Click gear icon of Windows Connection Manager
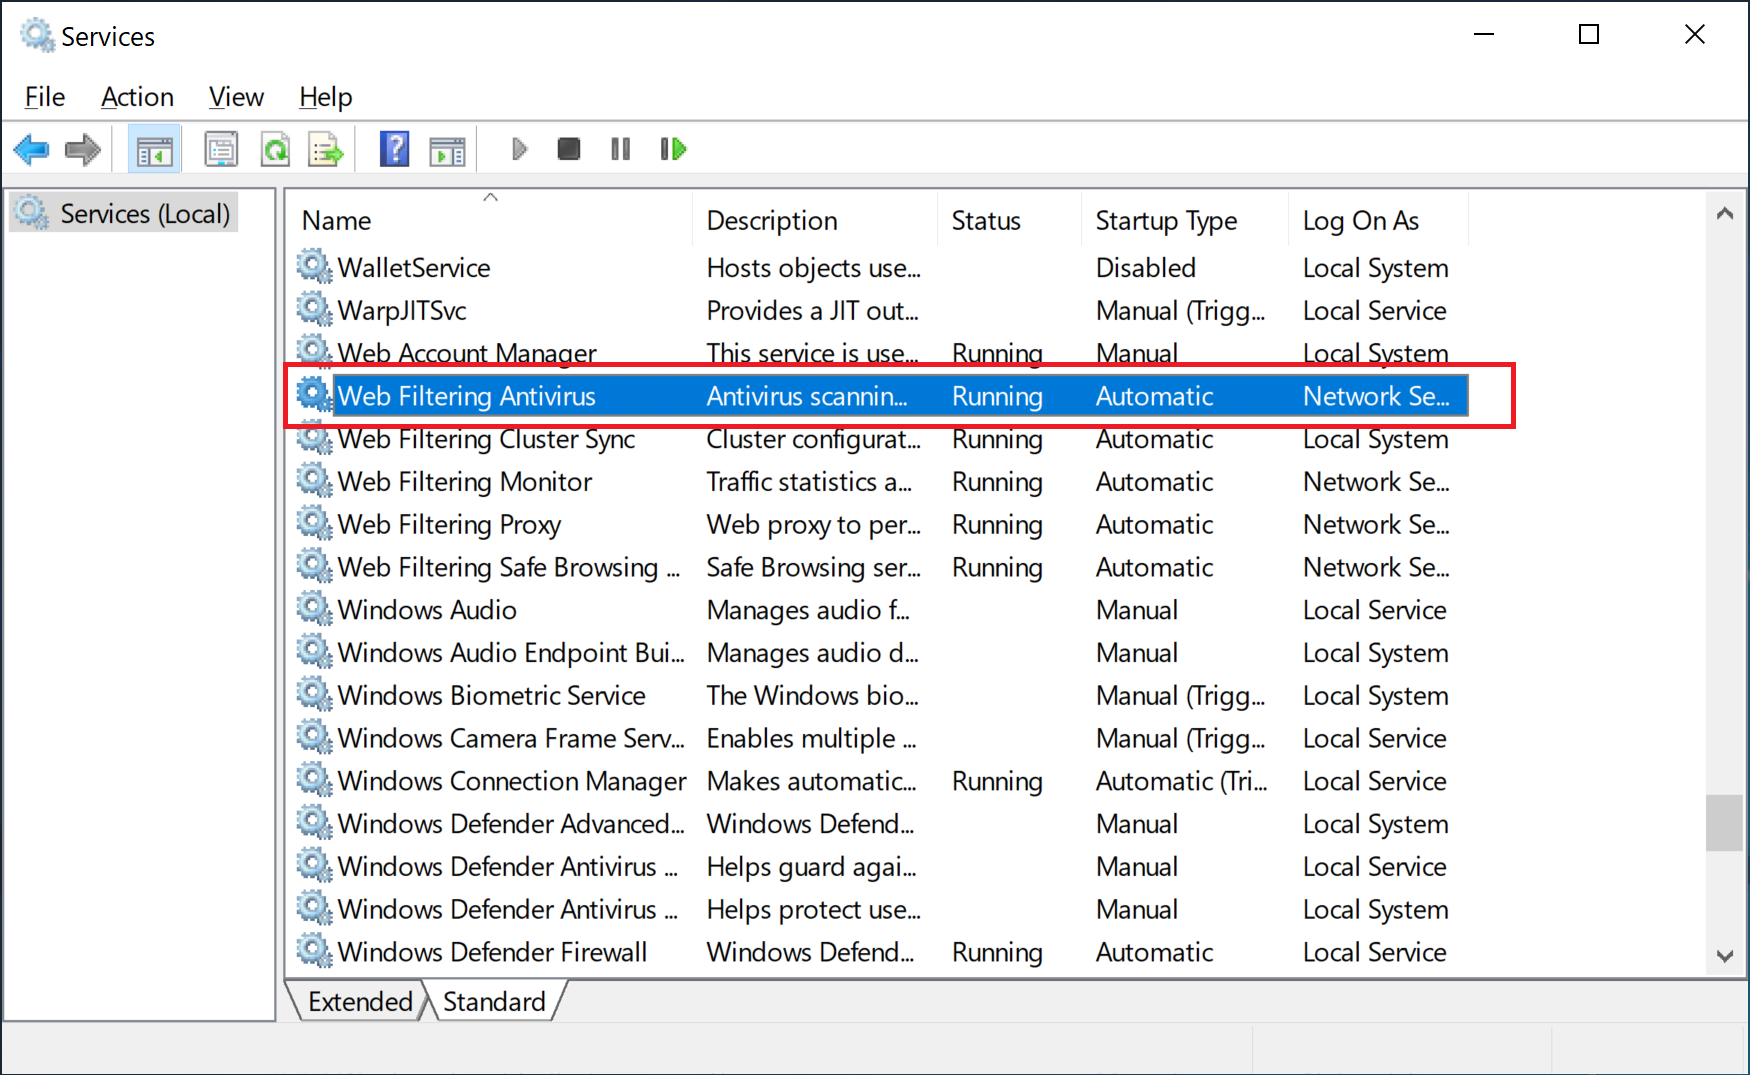This screenshot has height=1075, width=1750. coord(314,779)
